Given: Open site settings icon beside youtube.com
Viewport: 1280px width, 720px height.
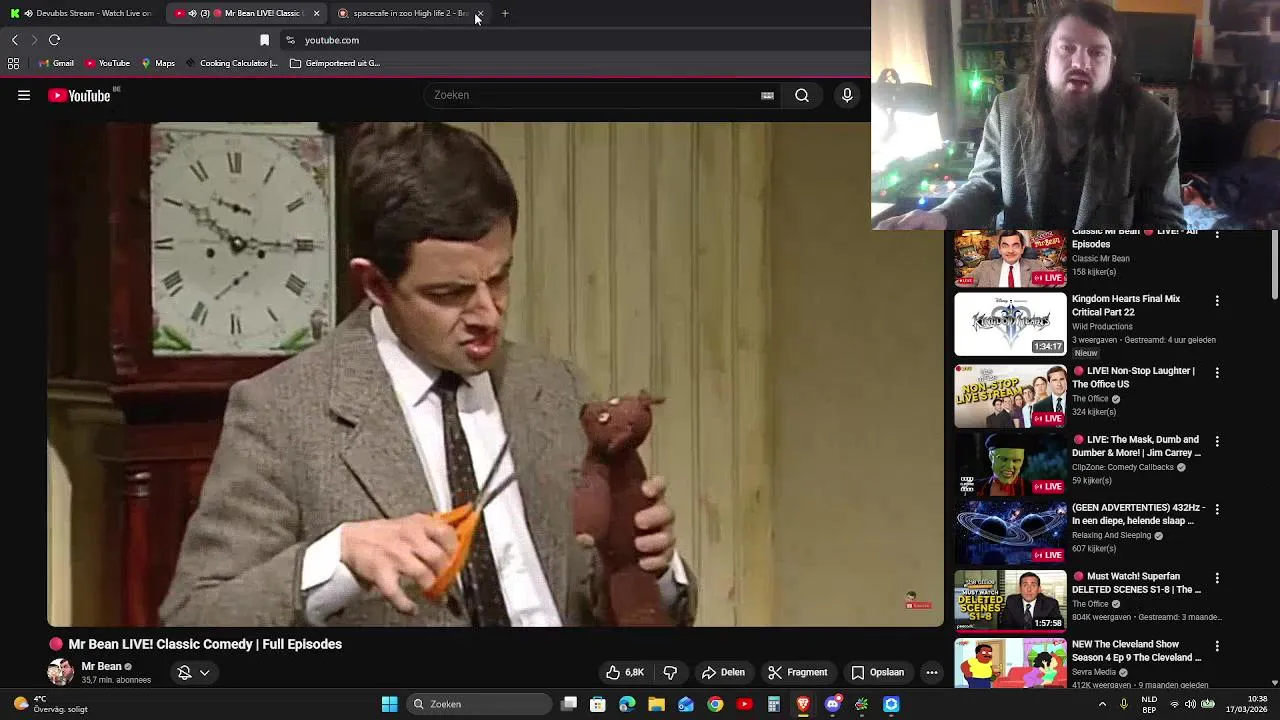Looking at the screenshot, I should (290, 40).
